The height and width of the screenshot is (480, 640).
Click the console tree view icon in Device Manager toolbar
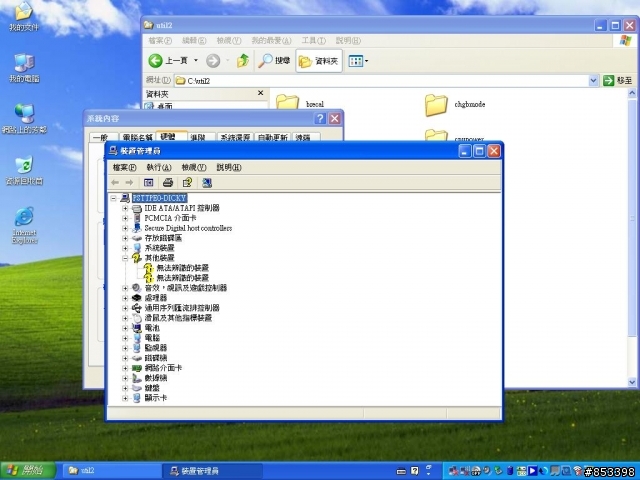coord(149,182)
